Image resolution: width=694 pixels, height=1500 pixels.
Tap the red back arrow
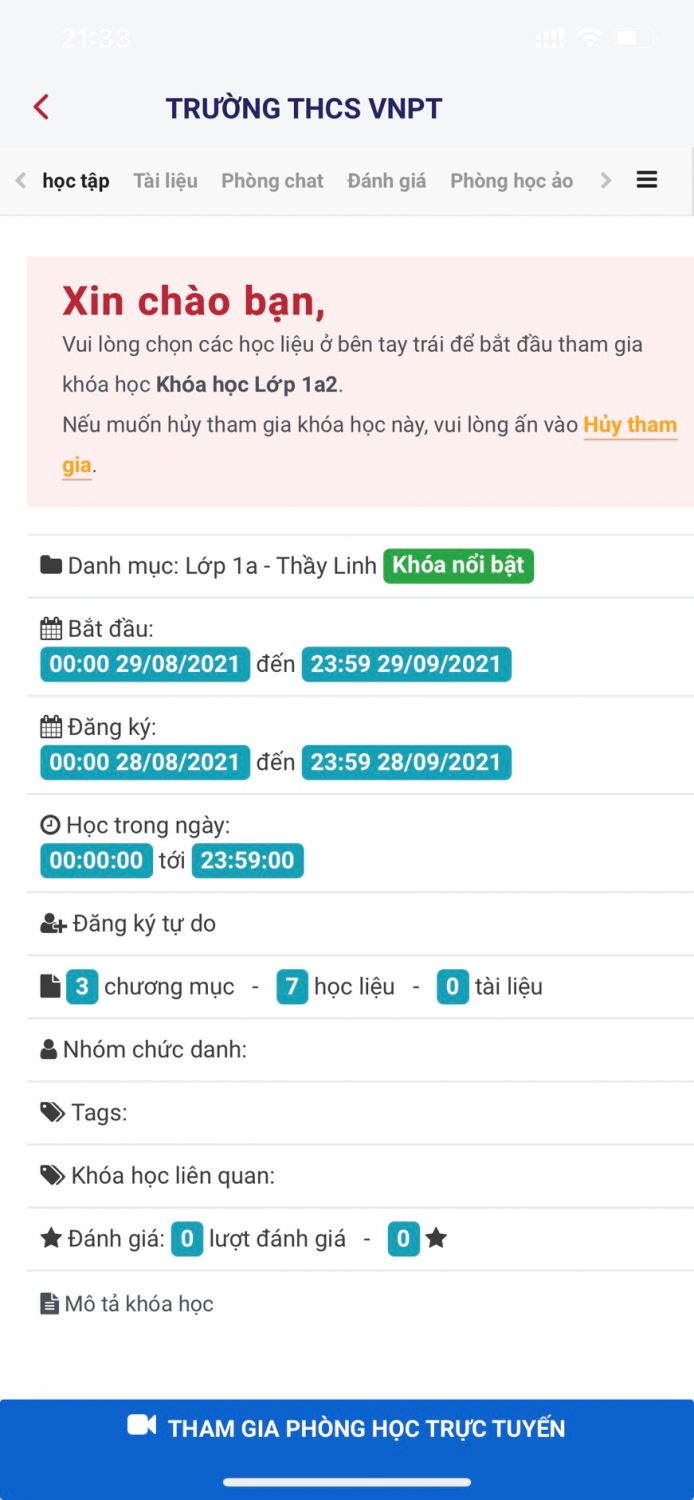[41, 107]
